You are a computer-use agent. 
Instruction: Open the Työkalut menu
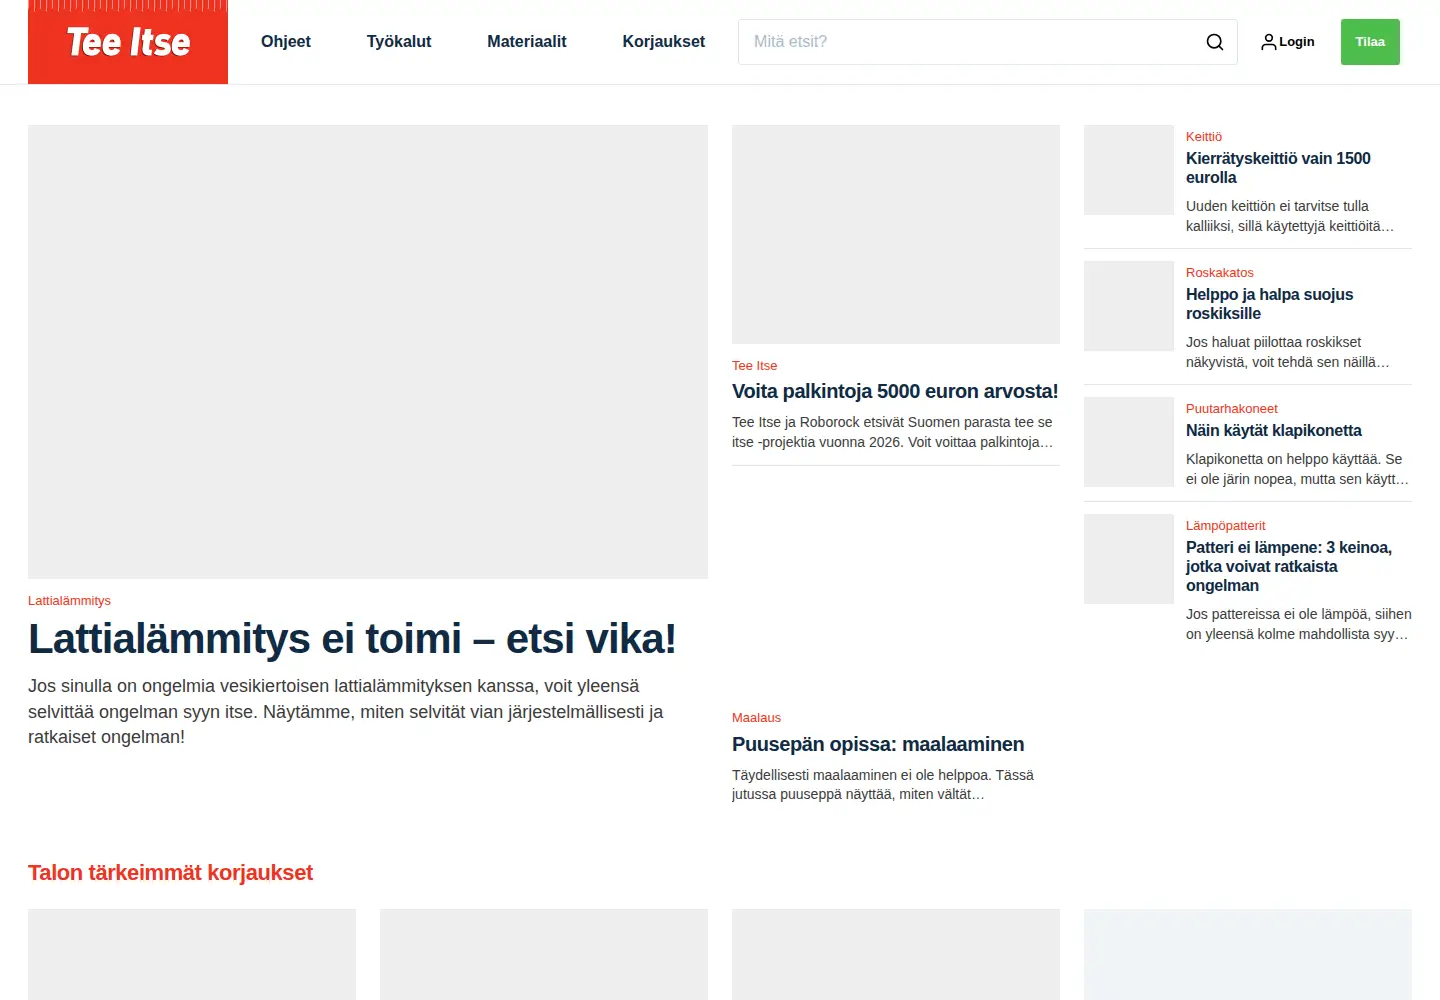point(399,42)
